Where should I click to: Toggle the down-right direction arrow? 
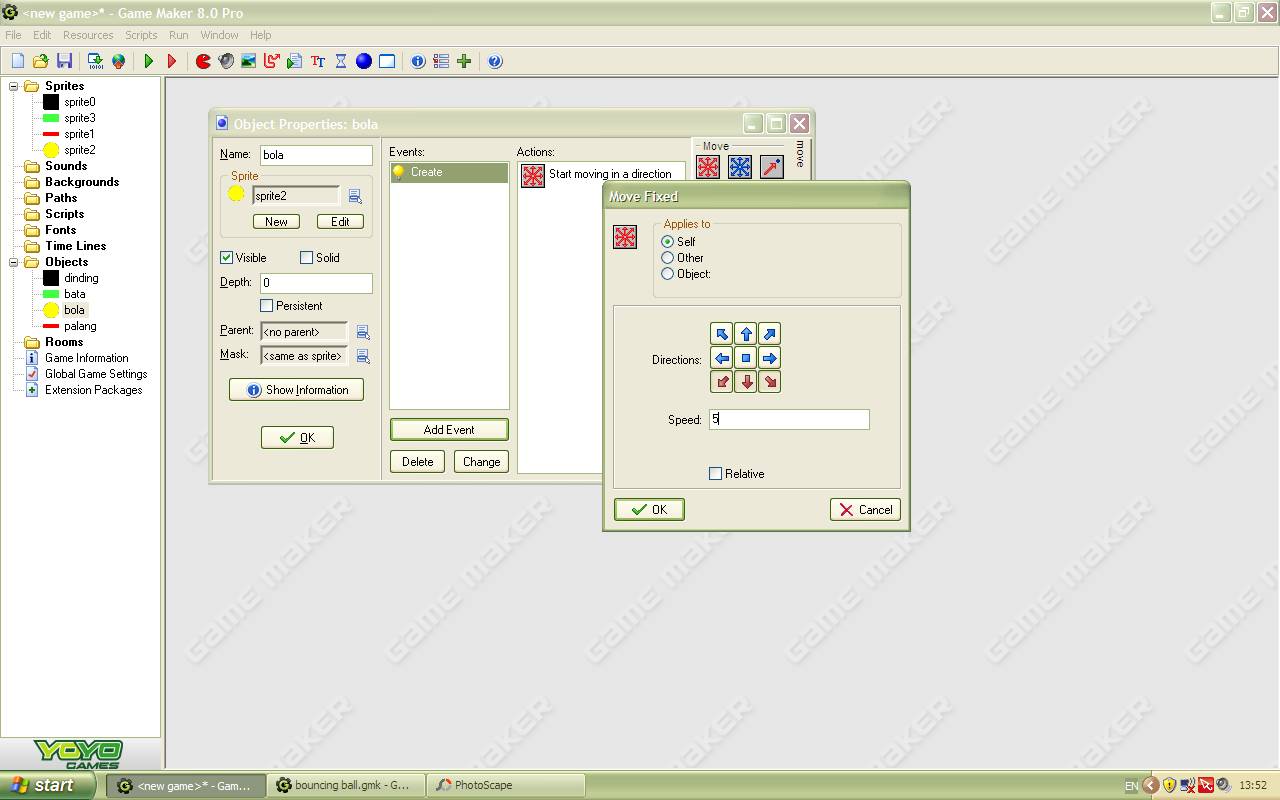(770, 382)
